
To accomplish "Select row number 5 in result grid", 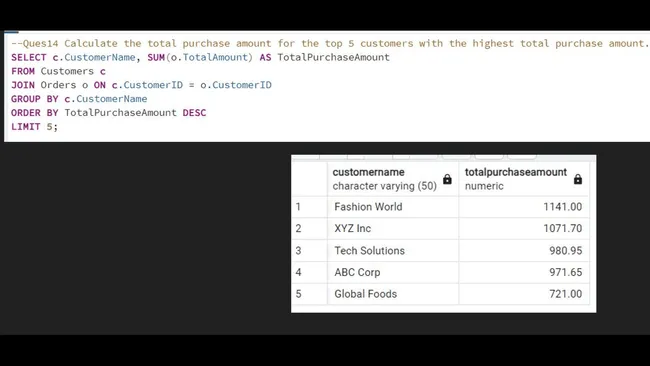I will pos(309,294).
